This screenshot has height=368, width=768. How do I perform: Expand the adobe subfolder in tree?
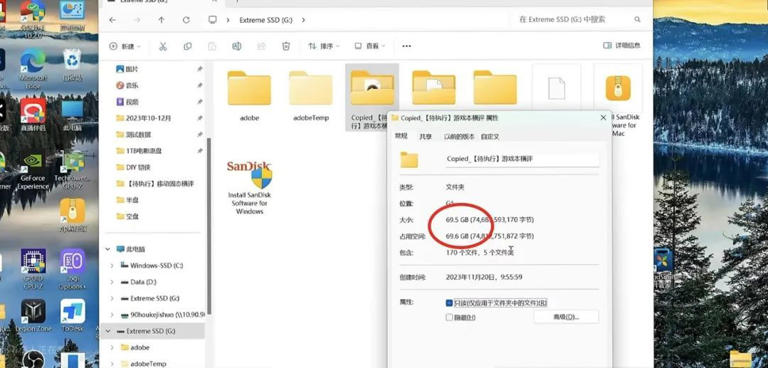[x=112, y=347]
